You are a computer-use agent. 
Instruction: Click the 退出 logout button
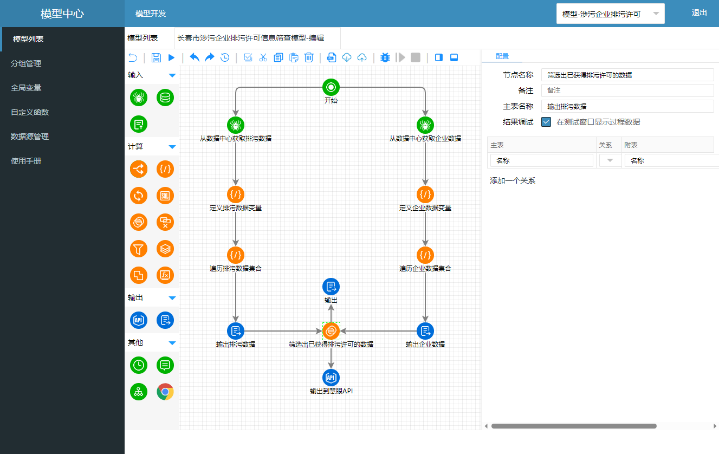point(698,13)
